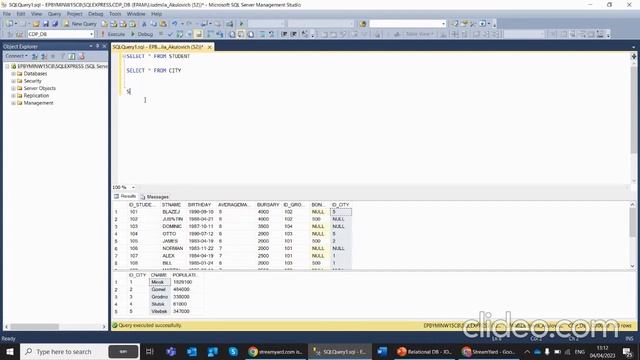Viewport: 640px width, 360px height.
Task: Open the Skype icon on taskbar
Action: (x=233, y=351)
